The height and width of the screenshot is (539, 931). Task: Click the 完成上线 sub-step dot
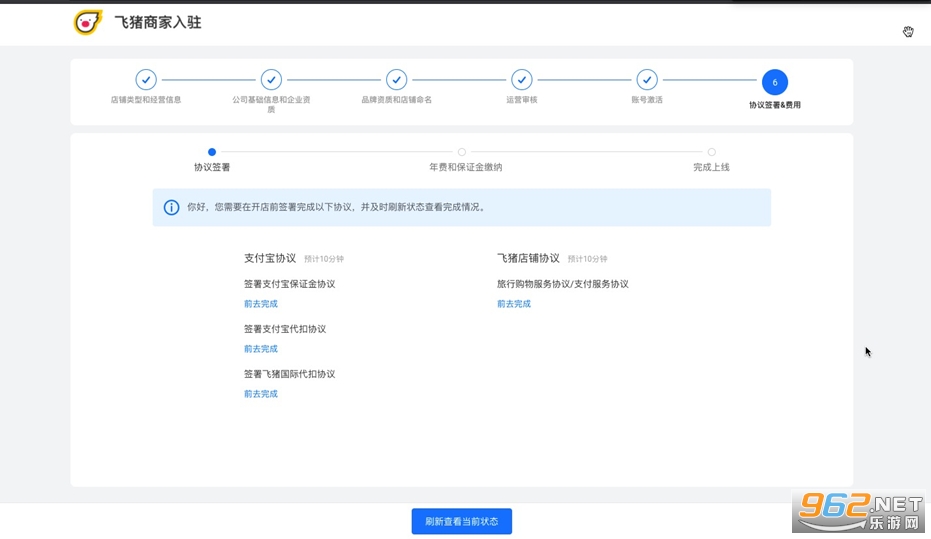tap(711, 152)
